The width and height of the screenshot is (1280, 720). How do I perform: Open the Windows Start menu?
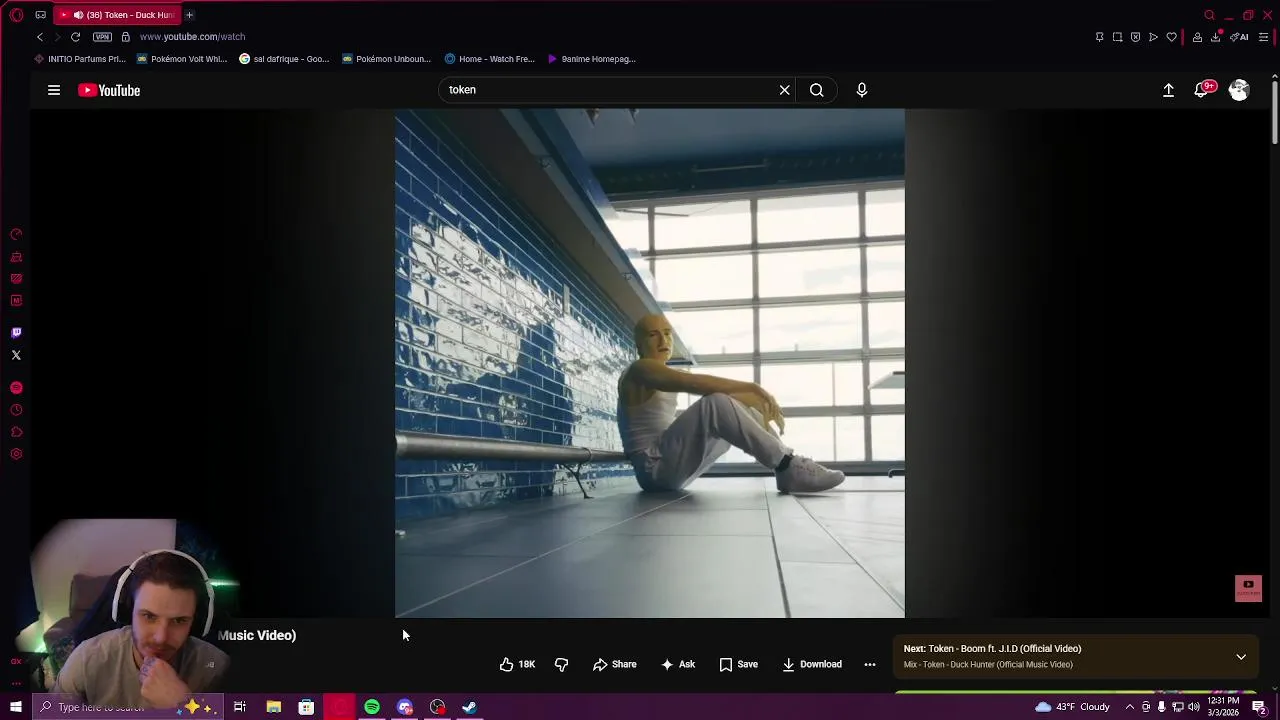click(x=16, y=707)
